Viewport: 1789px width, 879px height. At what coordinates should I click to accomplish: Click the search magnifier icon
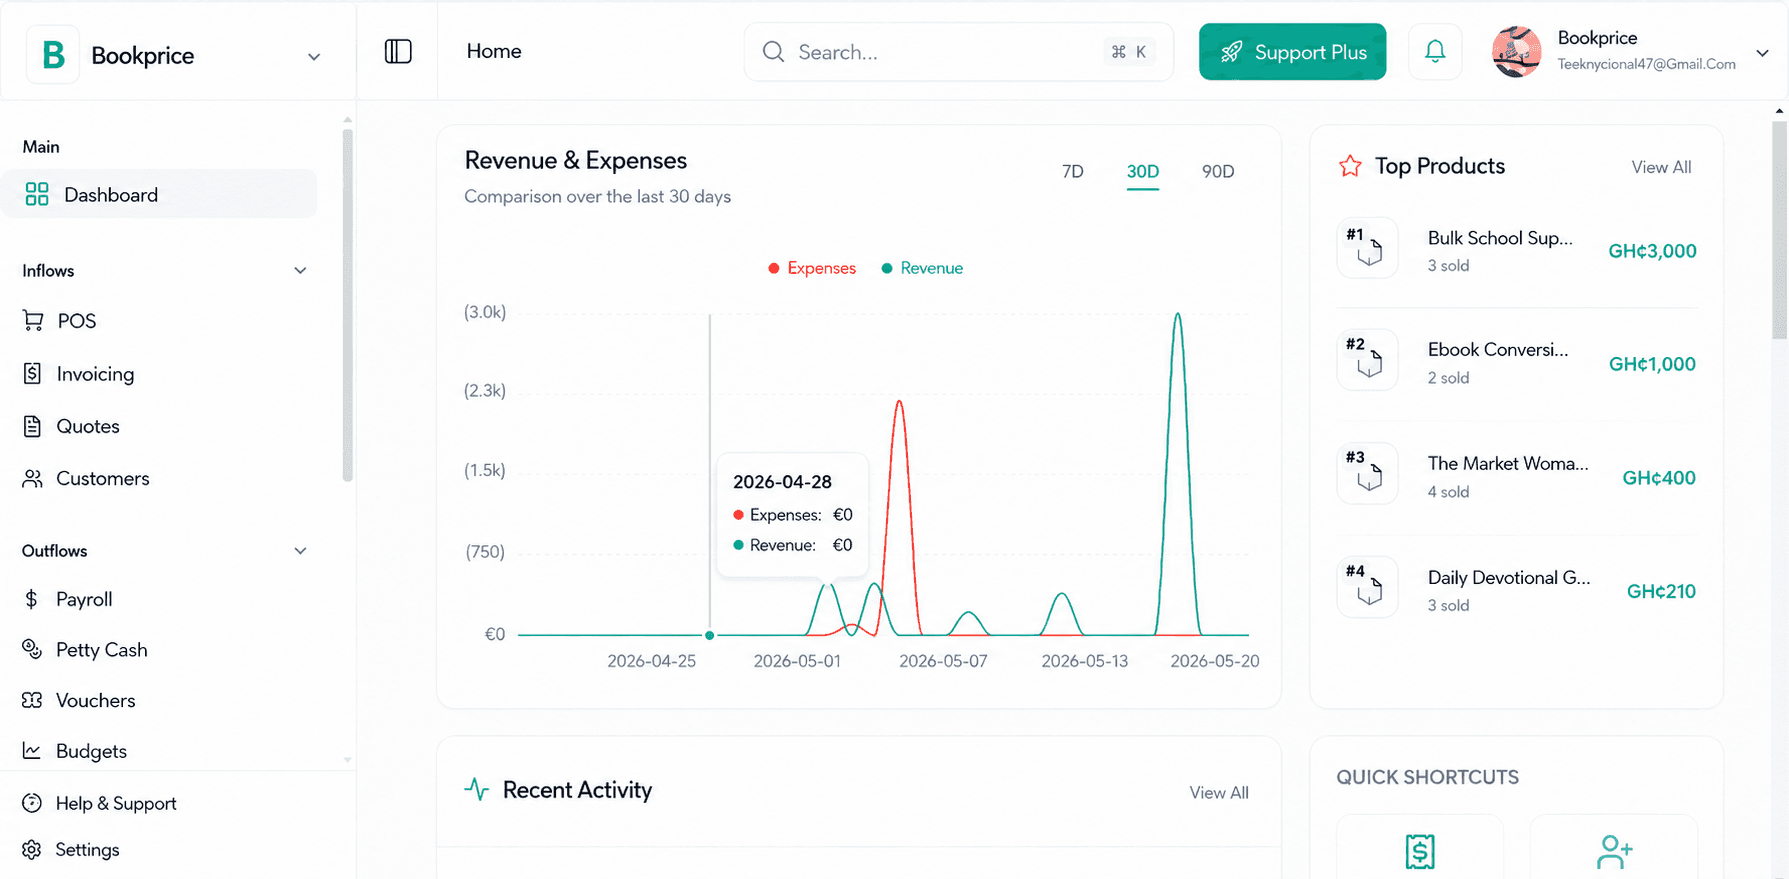tap(773, 52)
